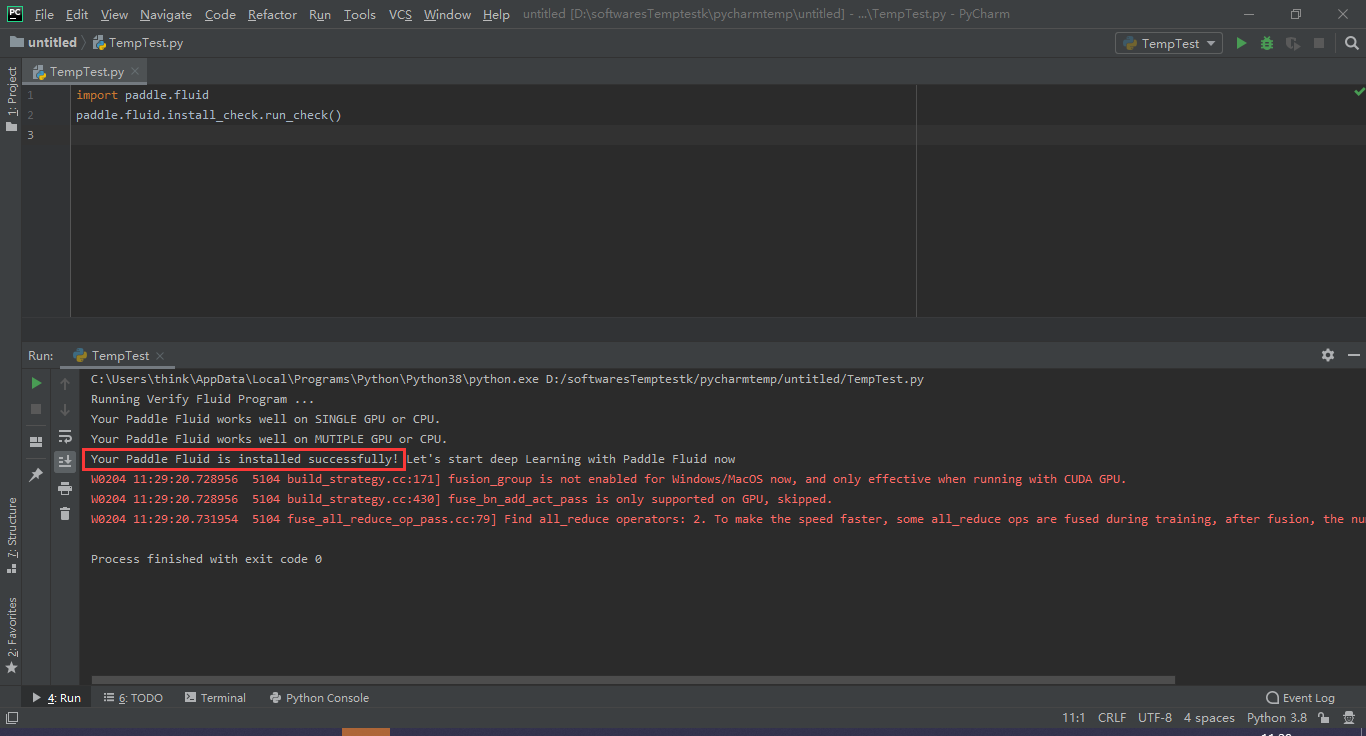The image size is (1366, 736).
Task: Open the Code menu
Action: click(220, 14)
